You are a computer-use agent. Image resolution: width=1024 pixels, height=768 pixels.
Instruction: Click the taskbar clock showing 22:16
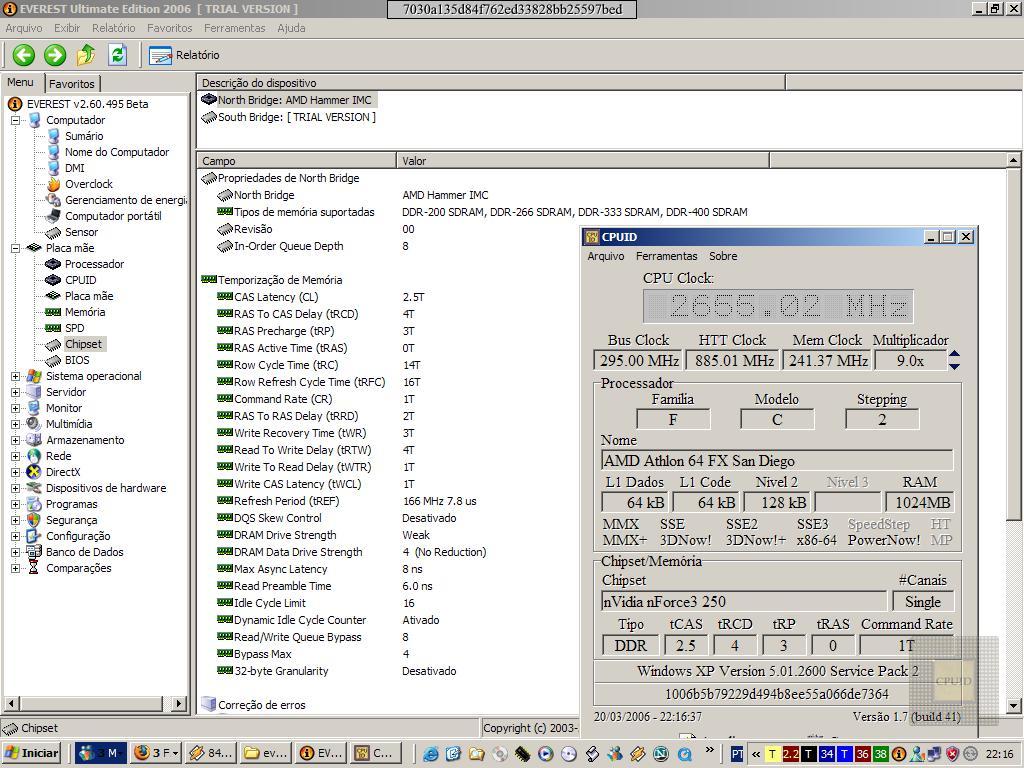click(1000, 754)
